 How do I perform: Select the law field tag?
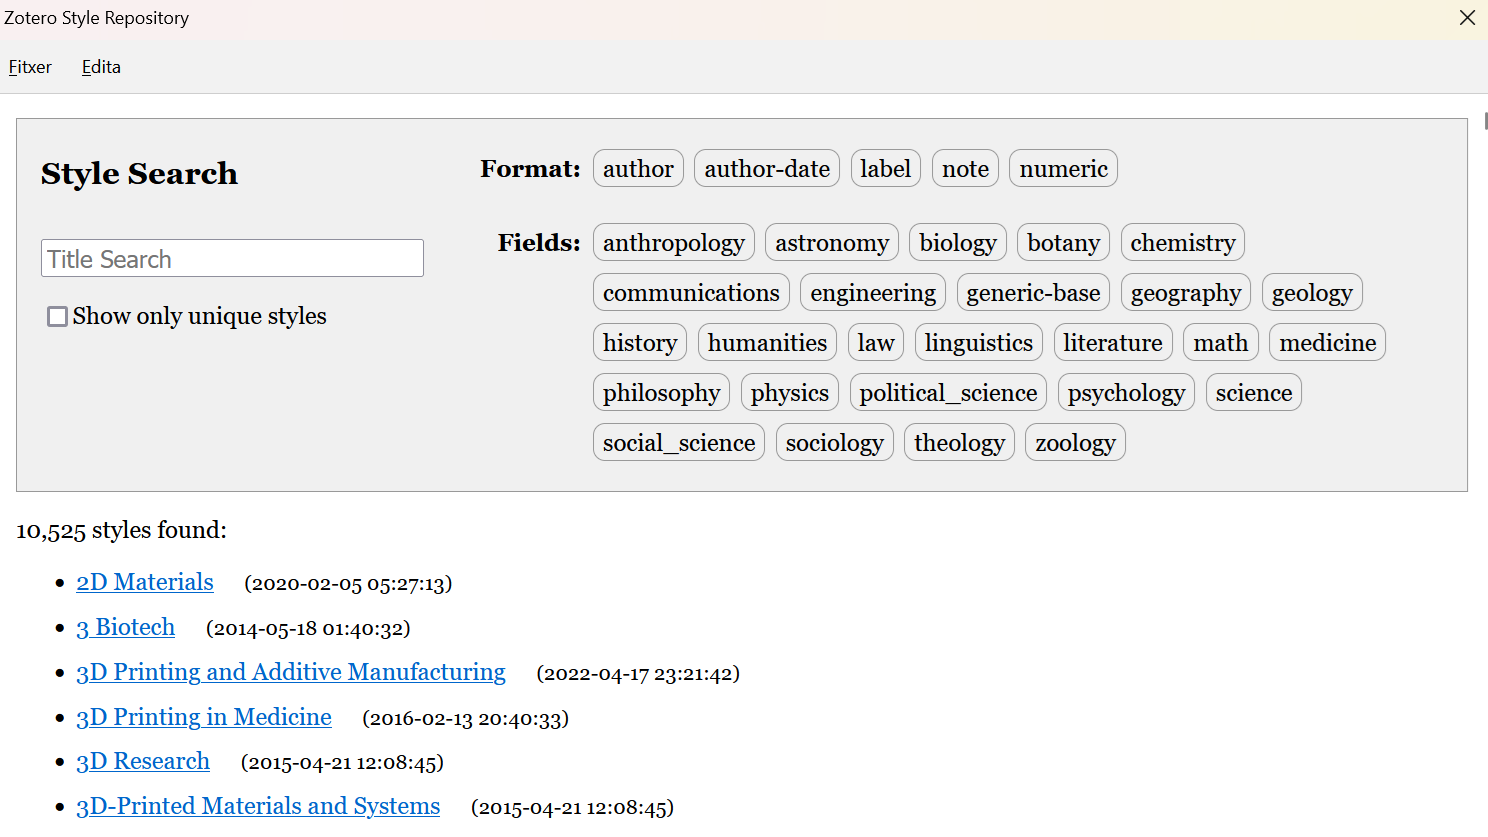point(876,343)
